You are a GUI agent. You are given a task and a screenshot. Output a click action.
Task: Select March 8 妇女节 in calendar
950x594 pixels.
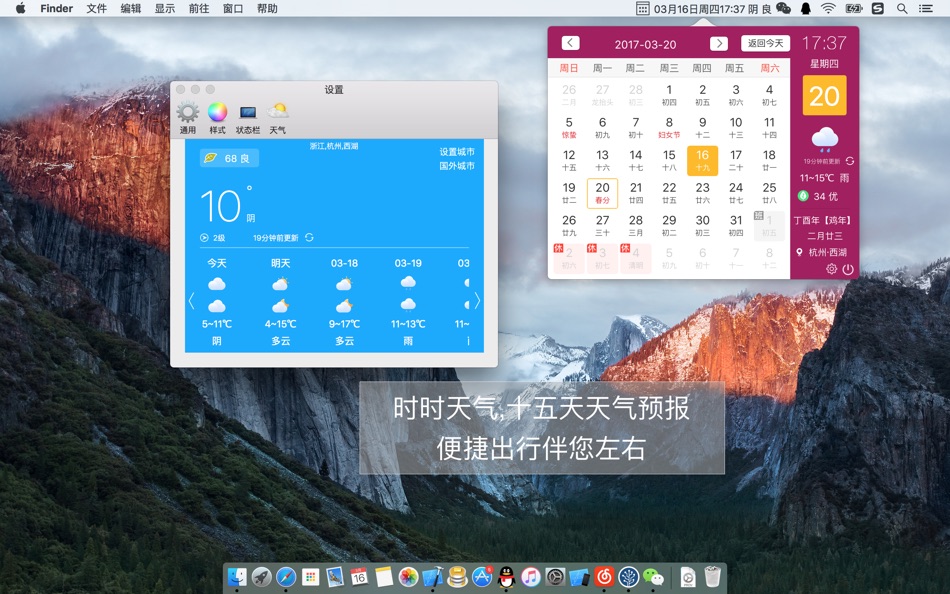[x=669, y=127]
